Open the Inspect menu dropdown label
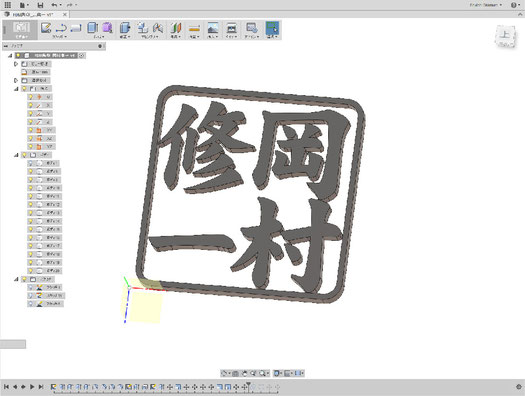 coord(195,36)
